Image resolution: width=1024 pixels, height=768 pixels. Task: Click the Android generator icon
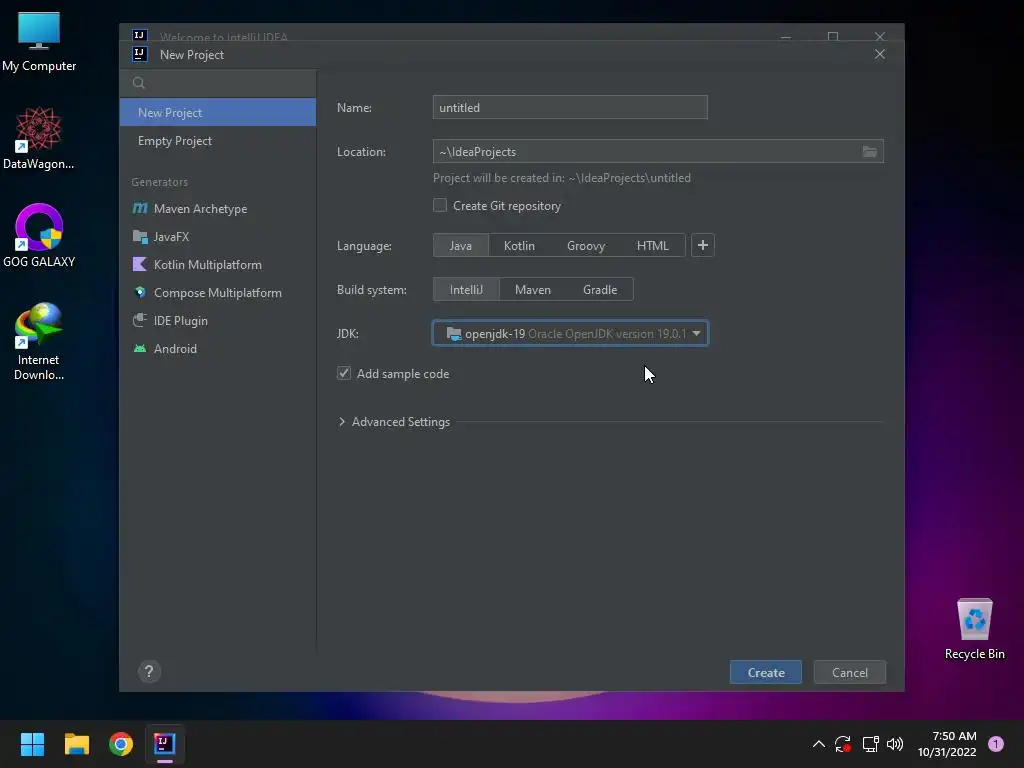pos(140,349)
